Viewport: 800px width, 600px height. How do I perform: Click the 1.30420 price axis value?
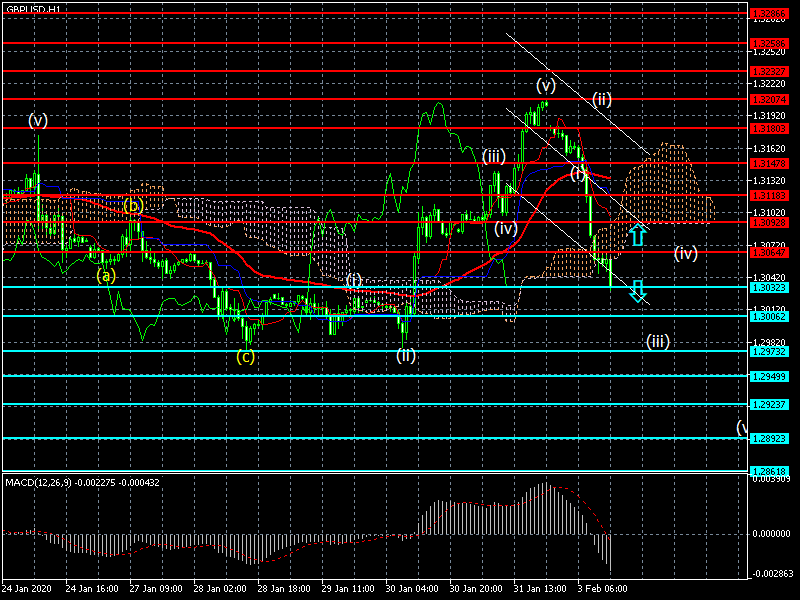(769, 278)
